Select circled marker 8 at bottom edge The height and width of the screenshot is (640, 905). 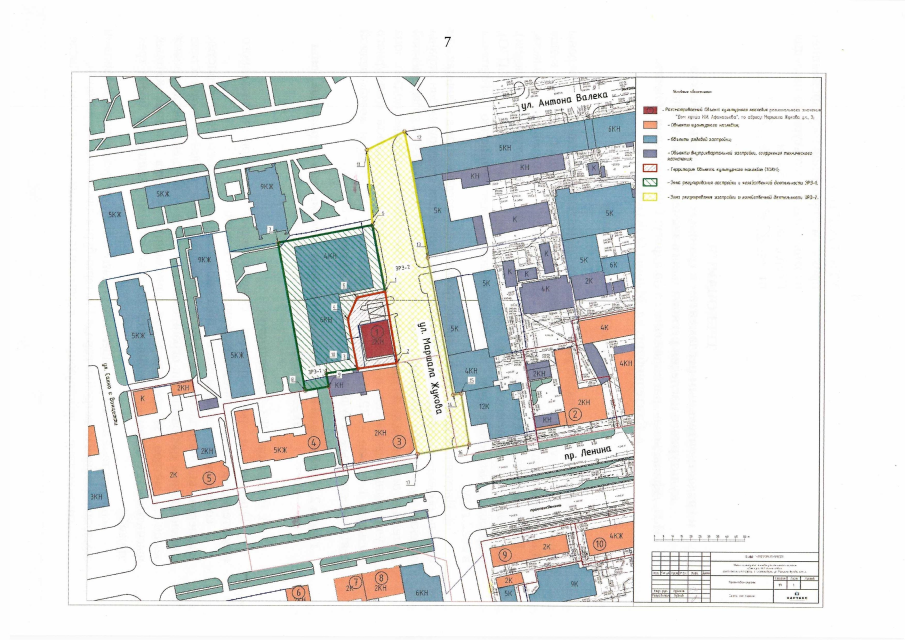coord(381,579)
